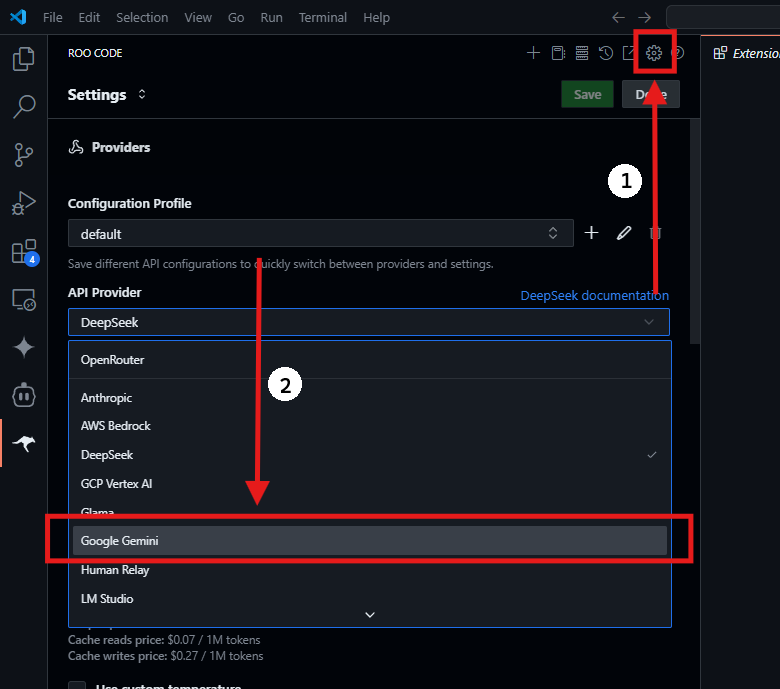This screenshot has width=780, height=689.
Task: Rename configuration profile with pencil icon
Action: point(624,233)
